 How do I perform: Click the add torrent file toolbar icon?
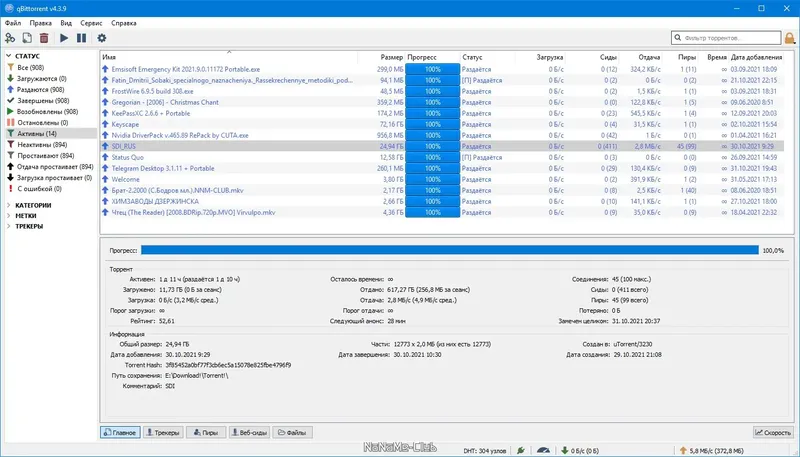(27, 38)
